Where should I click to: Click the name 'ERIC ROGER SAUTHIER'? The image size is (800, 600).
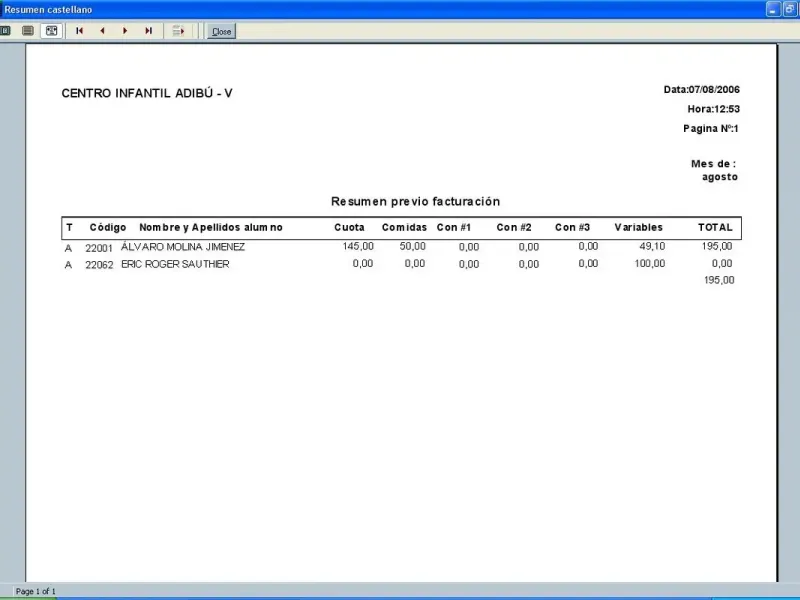tap(175, 264)
